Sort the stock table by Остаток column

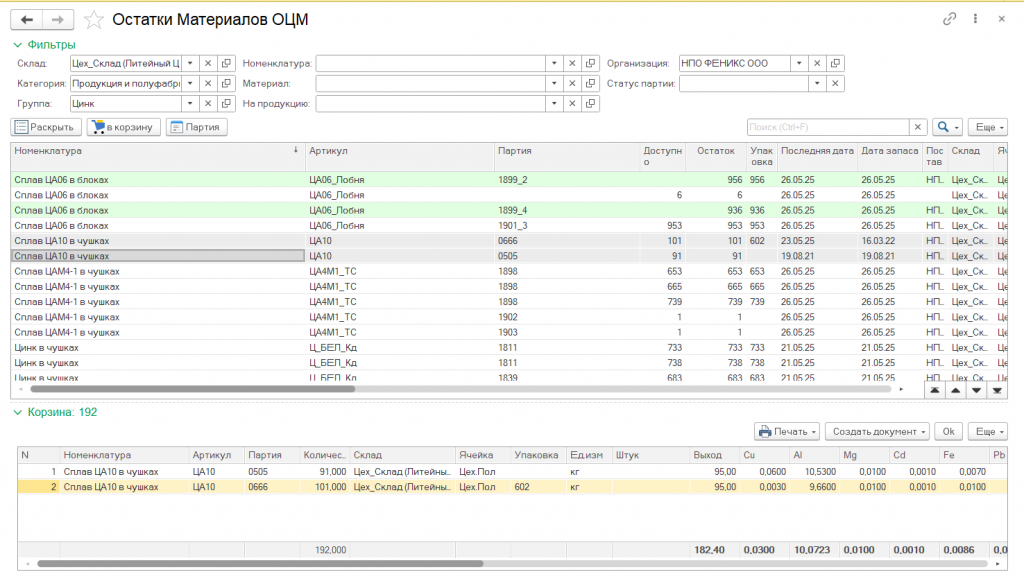[x=716, y=157]
